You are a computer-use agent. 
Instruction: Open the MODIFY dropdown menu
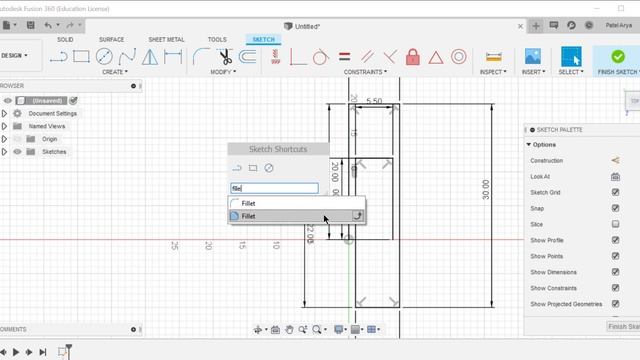pos(223,72)
